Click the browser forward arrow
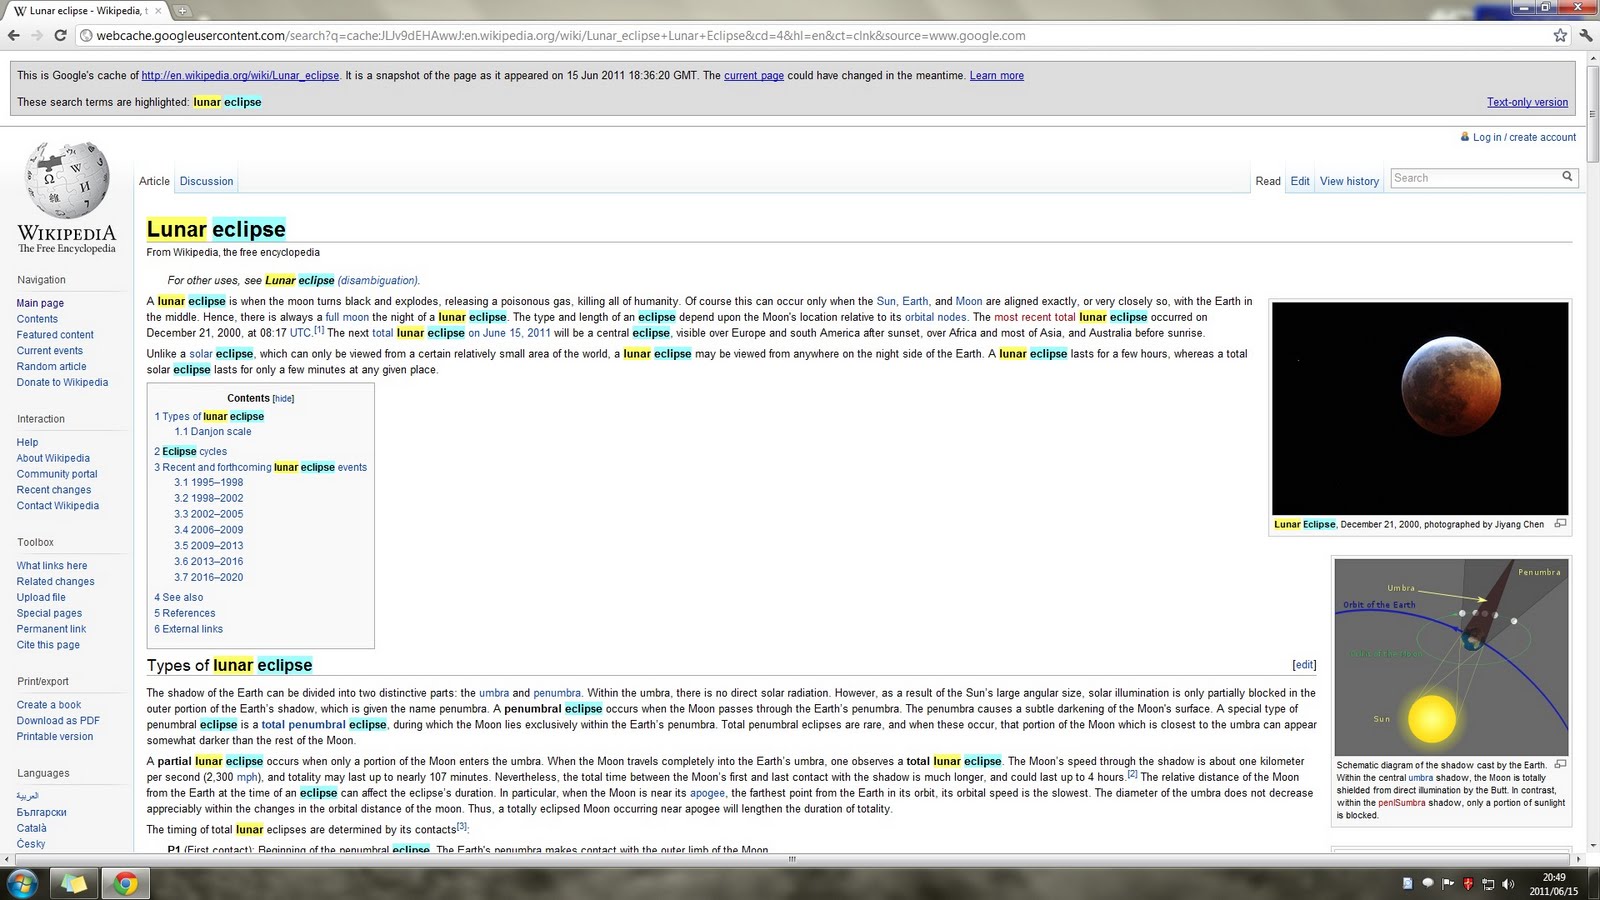The height and width of the screenshot is (900, 1600). 37,35
